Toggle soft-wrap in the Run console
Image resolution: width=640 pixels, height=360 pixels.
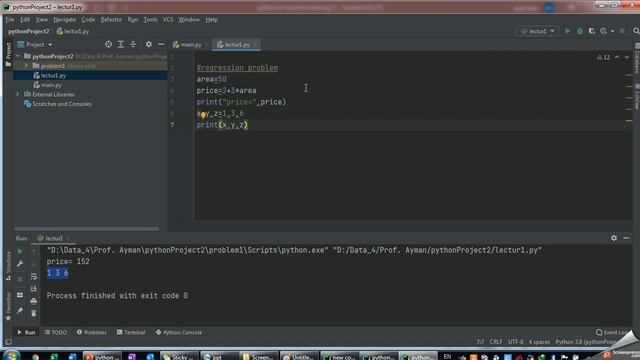[x=33, y=277]
